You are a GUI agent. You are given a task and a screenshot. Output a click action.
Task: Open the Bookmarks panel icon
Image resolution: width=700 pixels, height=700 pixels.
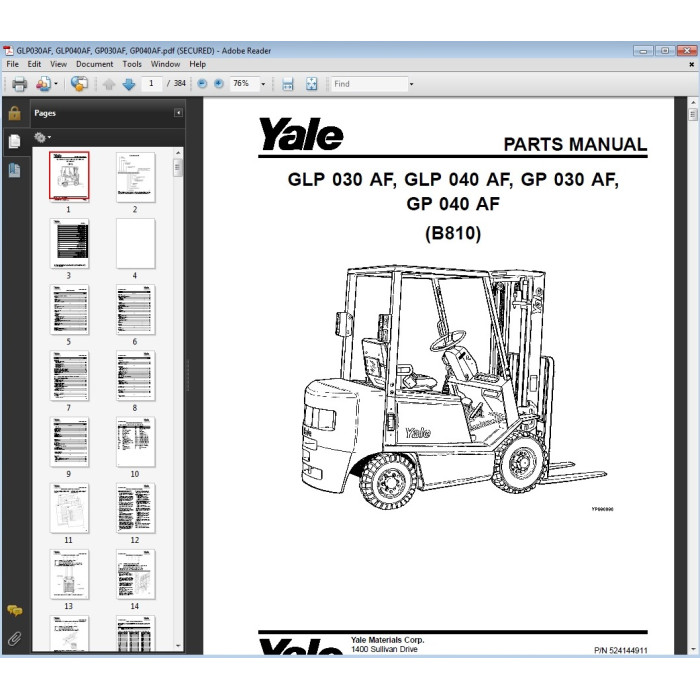(x=14, y=170)
